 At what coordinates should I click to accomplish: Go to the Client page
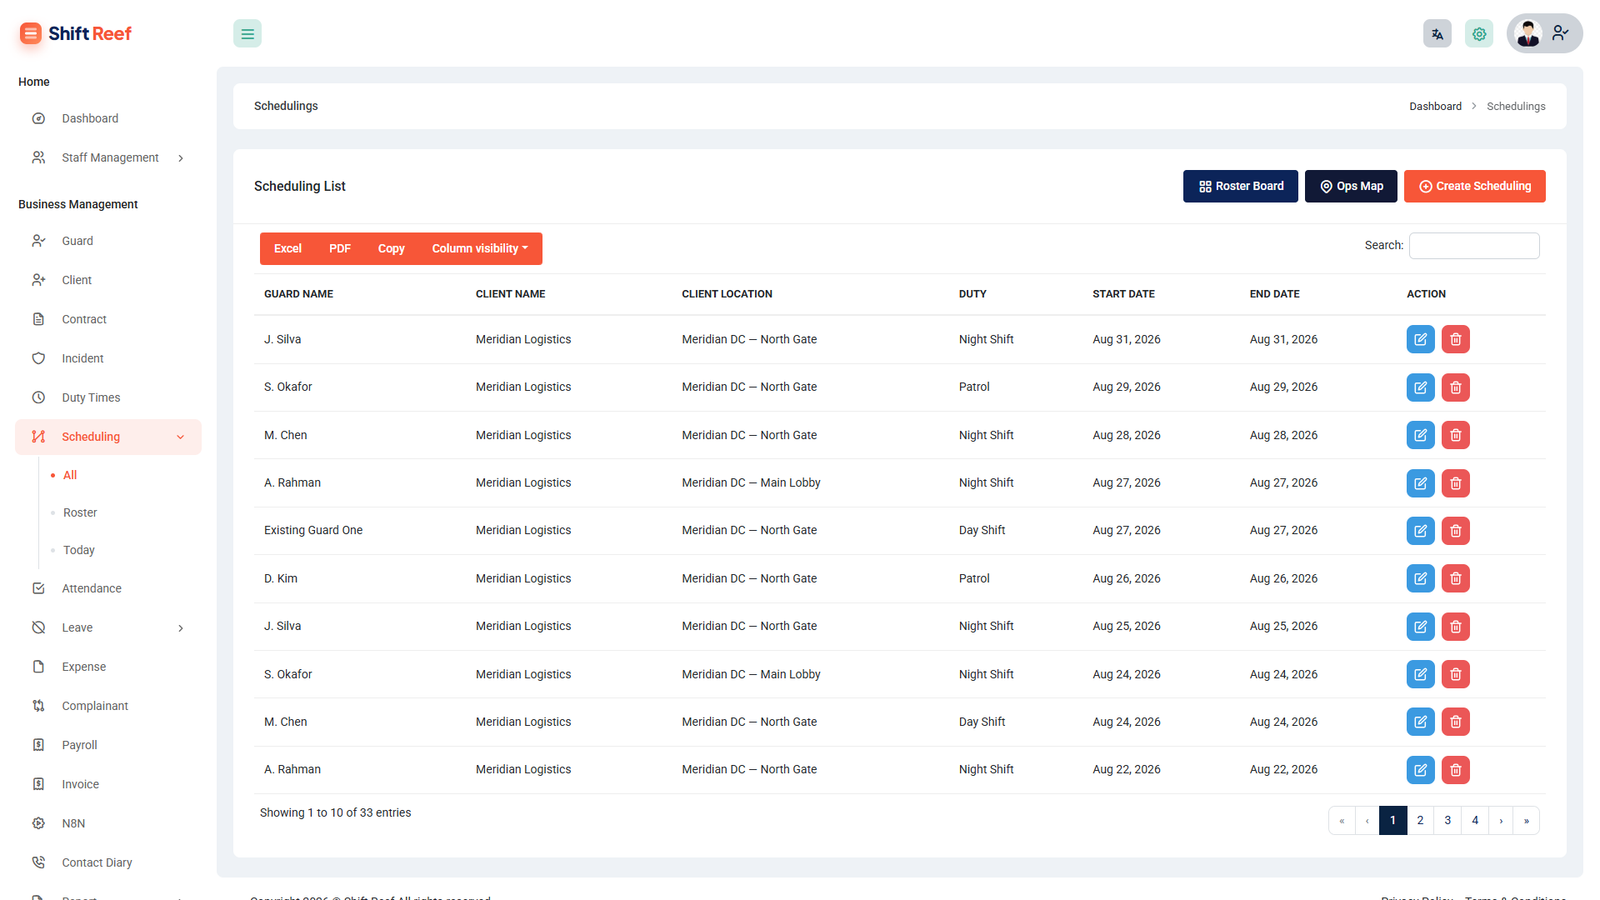pos(108,280)
